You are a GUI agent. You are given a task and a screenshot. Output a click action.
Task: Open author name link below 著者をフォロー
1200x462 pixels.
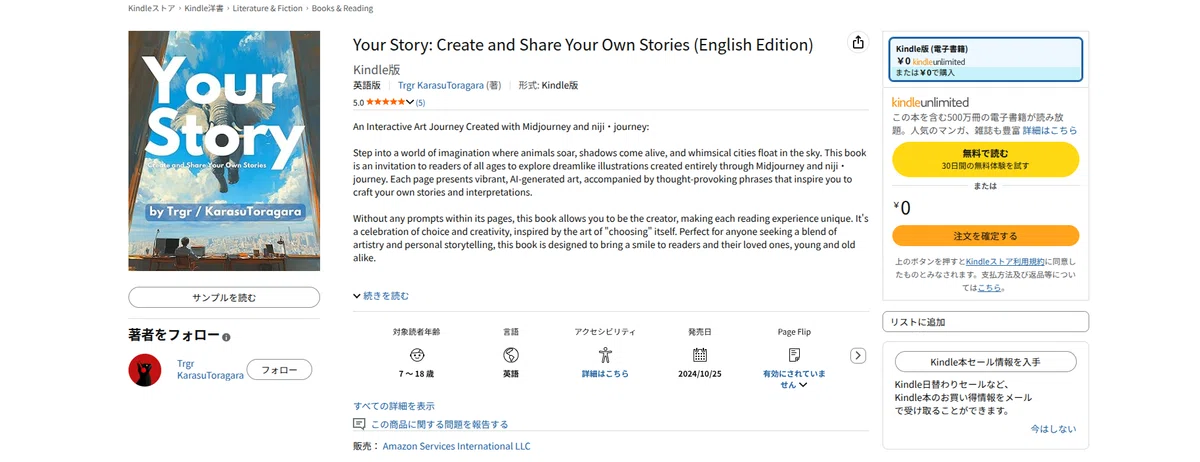pos(210,369)
